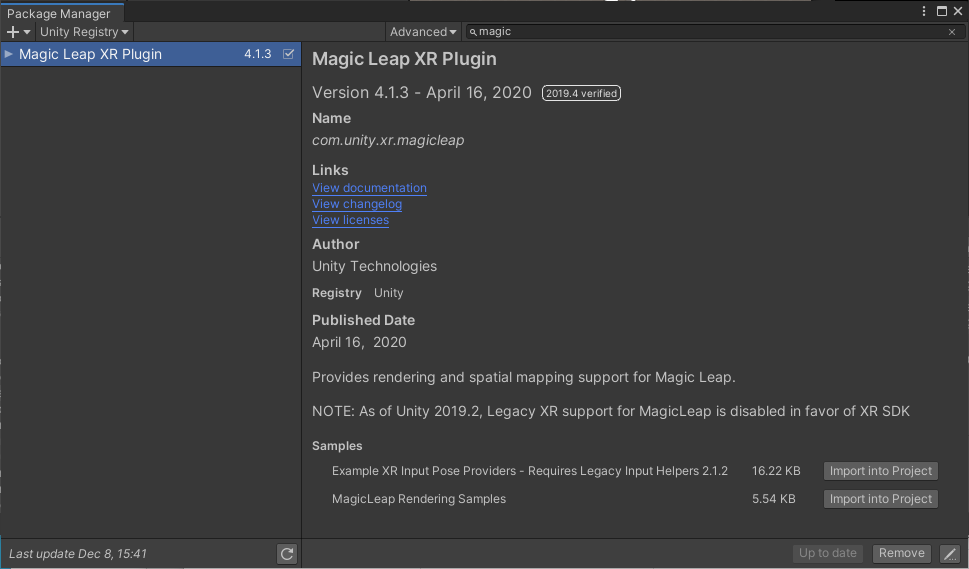Import Example XR Input Pose Providers sample
The image size is (969, 569).
(881, 471)
